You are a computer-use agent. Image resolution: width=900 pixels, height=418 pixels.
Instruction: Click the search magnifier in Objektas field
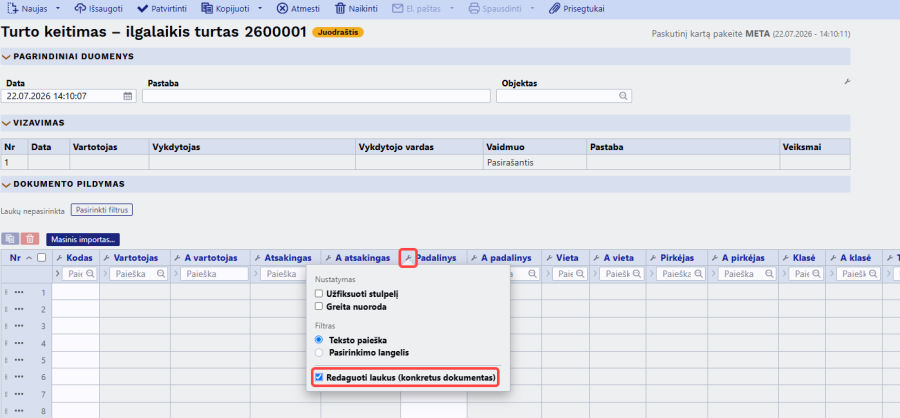(623, 96)
